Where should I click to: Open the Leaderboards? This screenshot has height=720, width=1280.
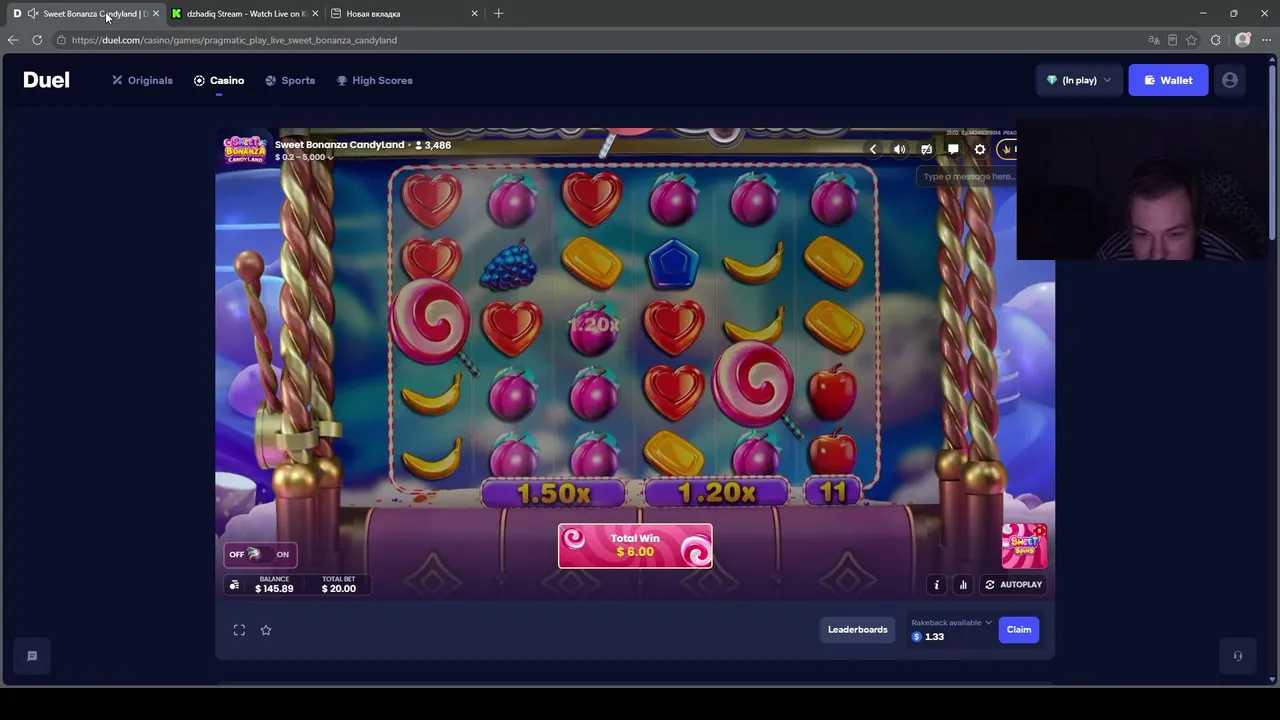point(857,629)
